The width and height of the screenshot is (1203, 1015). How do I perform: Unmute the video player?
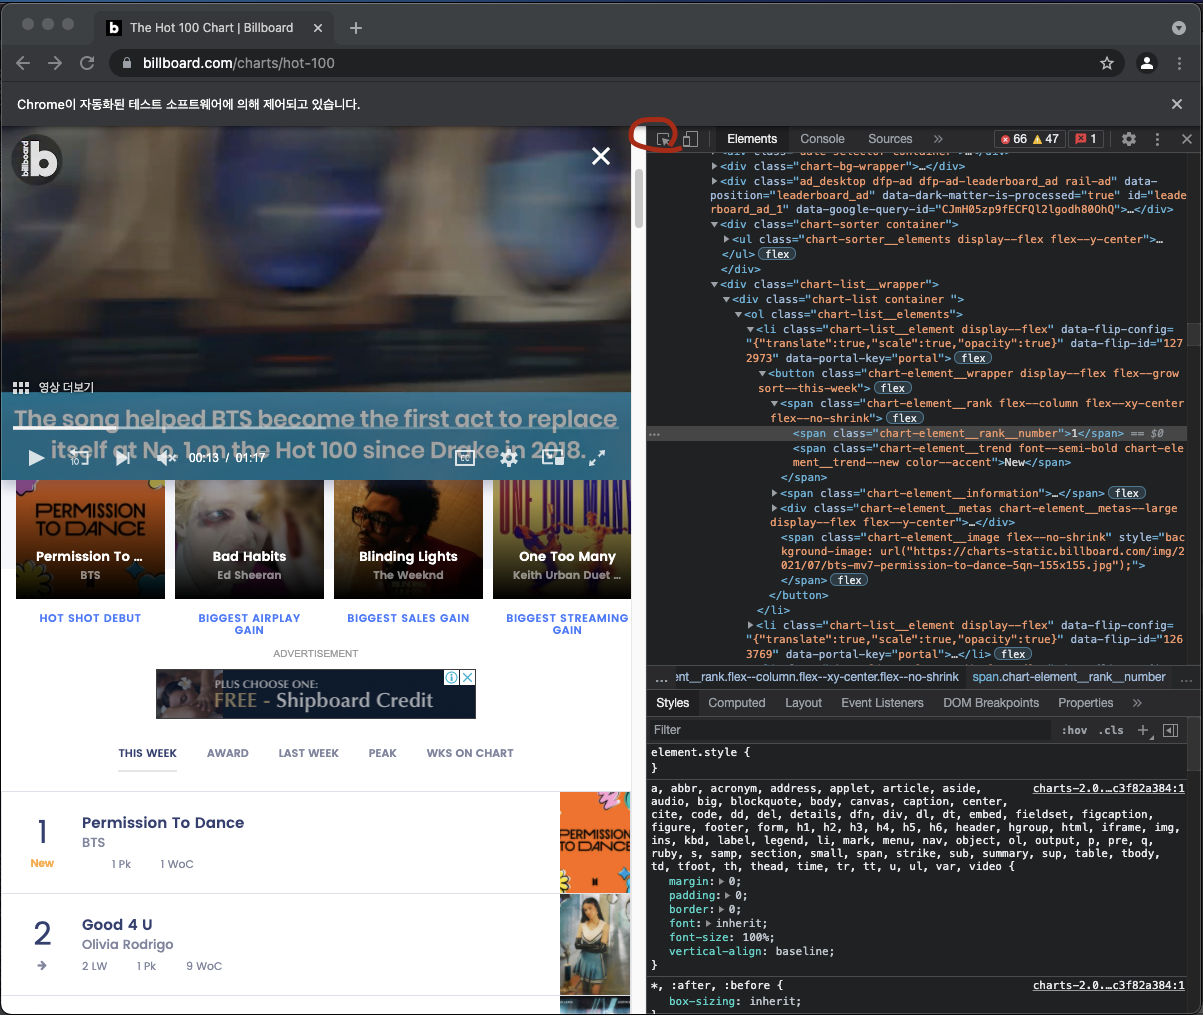coord(166,458)
